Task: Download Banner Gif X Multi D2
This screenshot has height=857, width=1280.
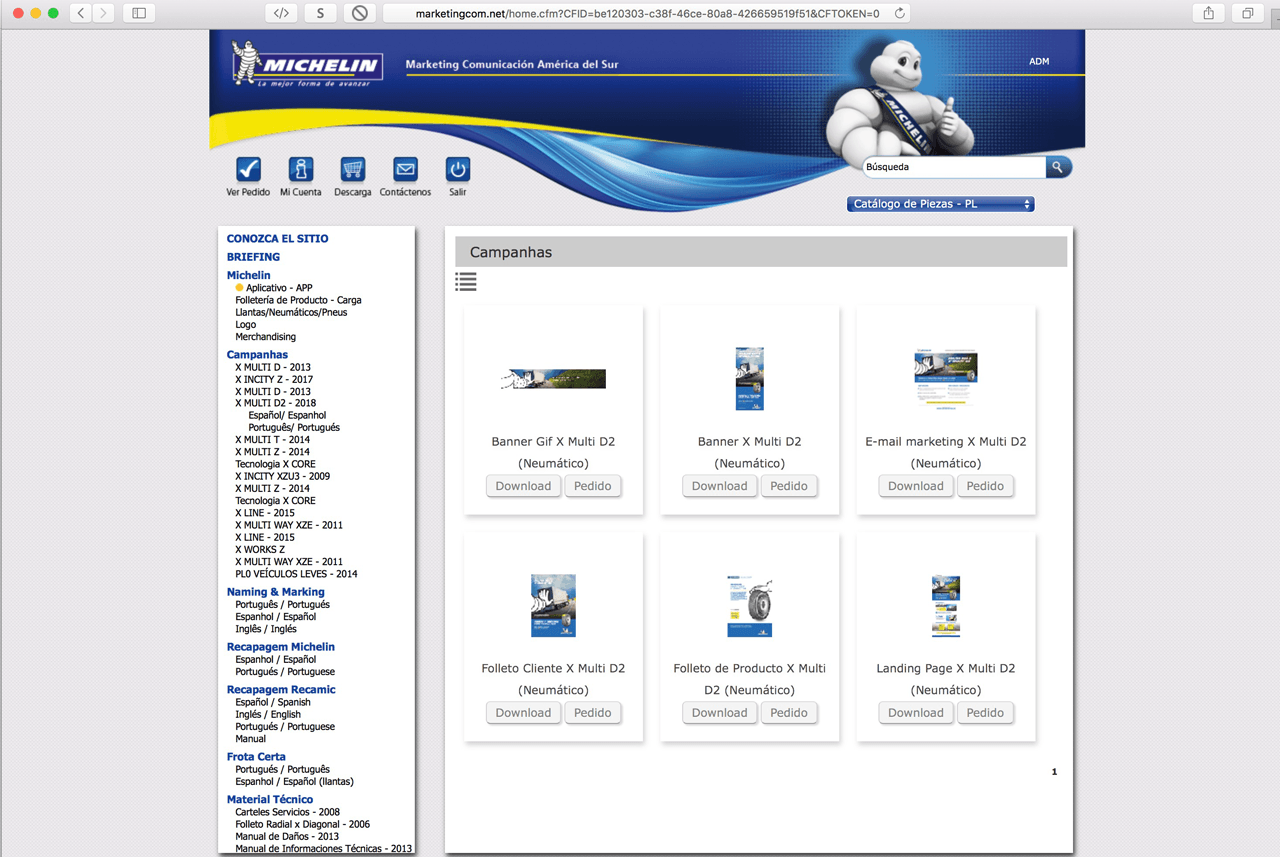Action: tap(523, 486)
